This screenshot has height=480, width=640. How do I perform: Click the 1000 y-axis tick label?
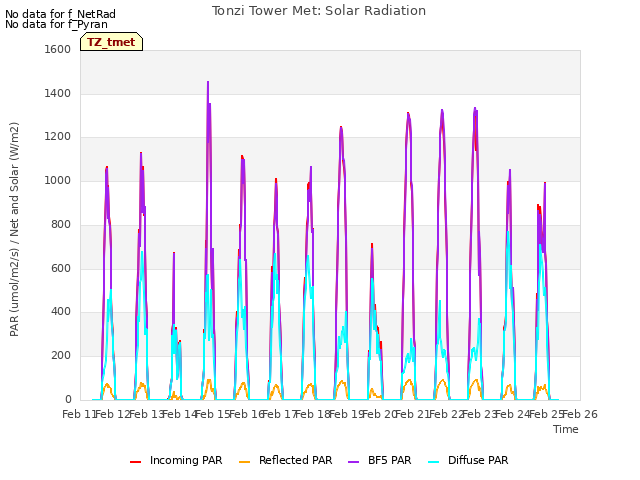pos(58,180)
